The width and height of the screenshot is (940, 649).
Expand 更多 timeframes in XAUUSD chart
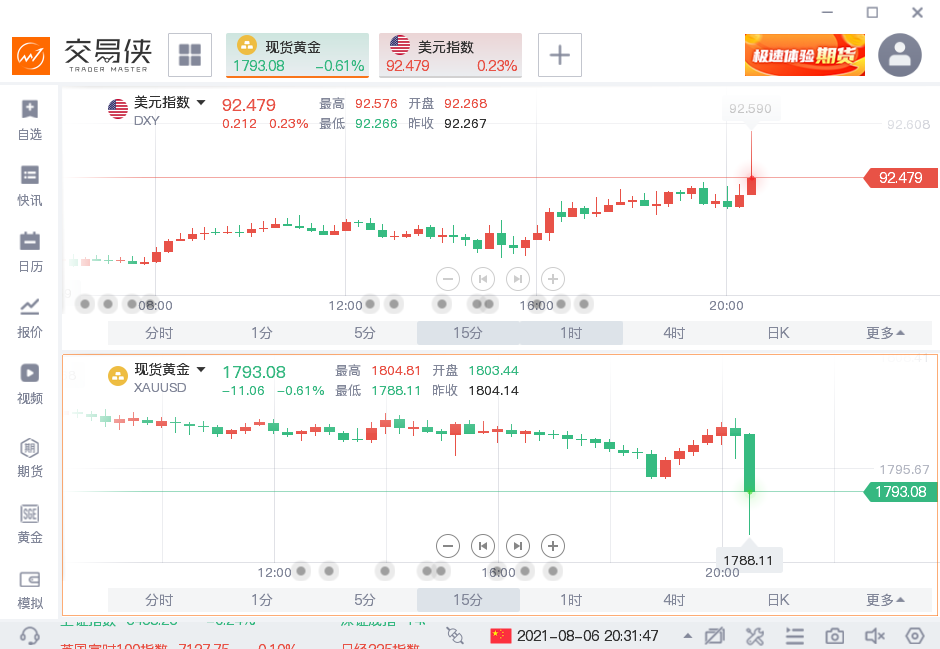(884, 600)
